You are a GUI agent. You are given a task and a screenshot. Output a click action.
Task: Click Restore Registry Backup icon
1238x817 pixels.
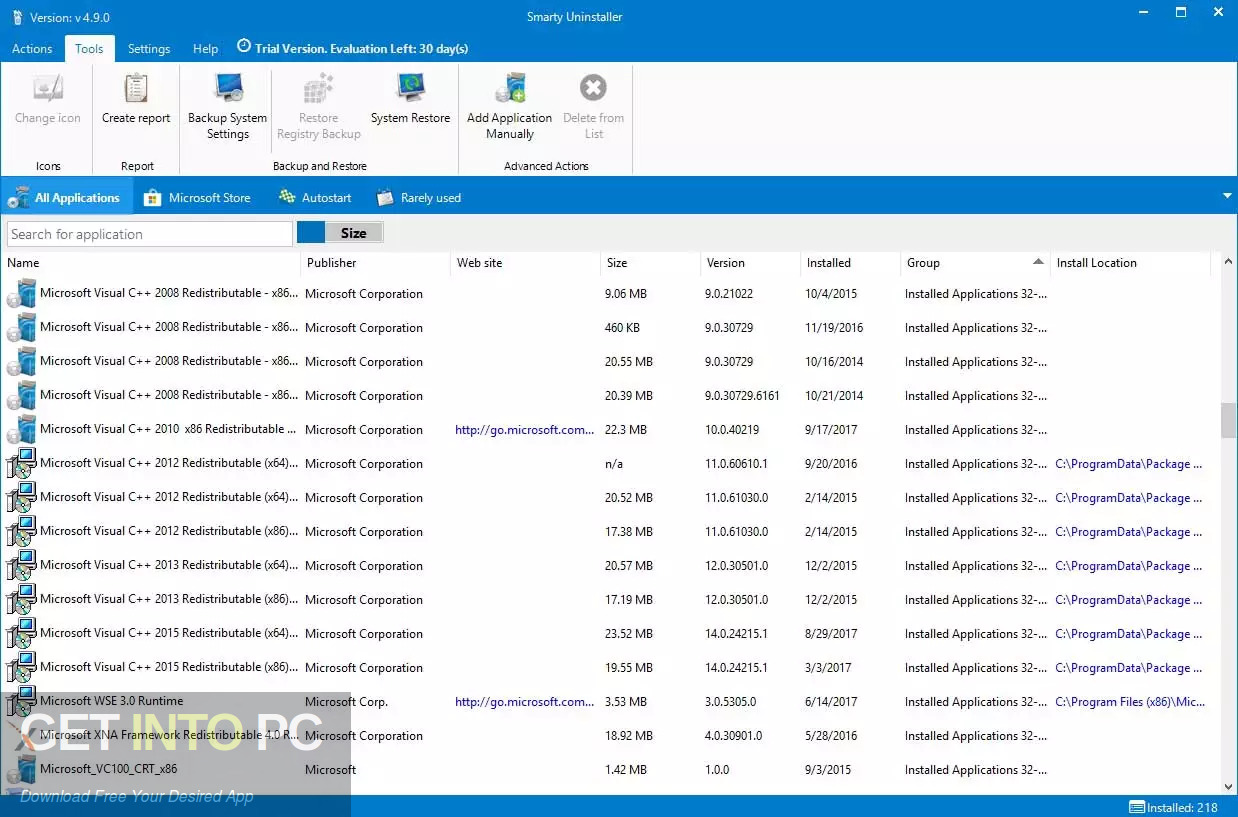pyautogui.click(x=318, y=89)
